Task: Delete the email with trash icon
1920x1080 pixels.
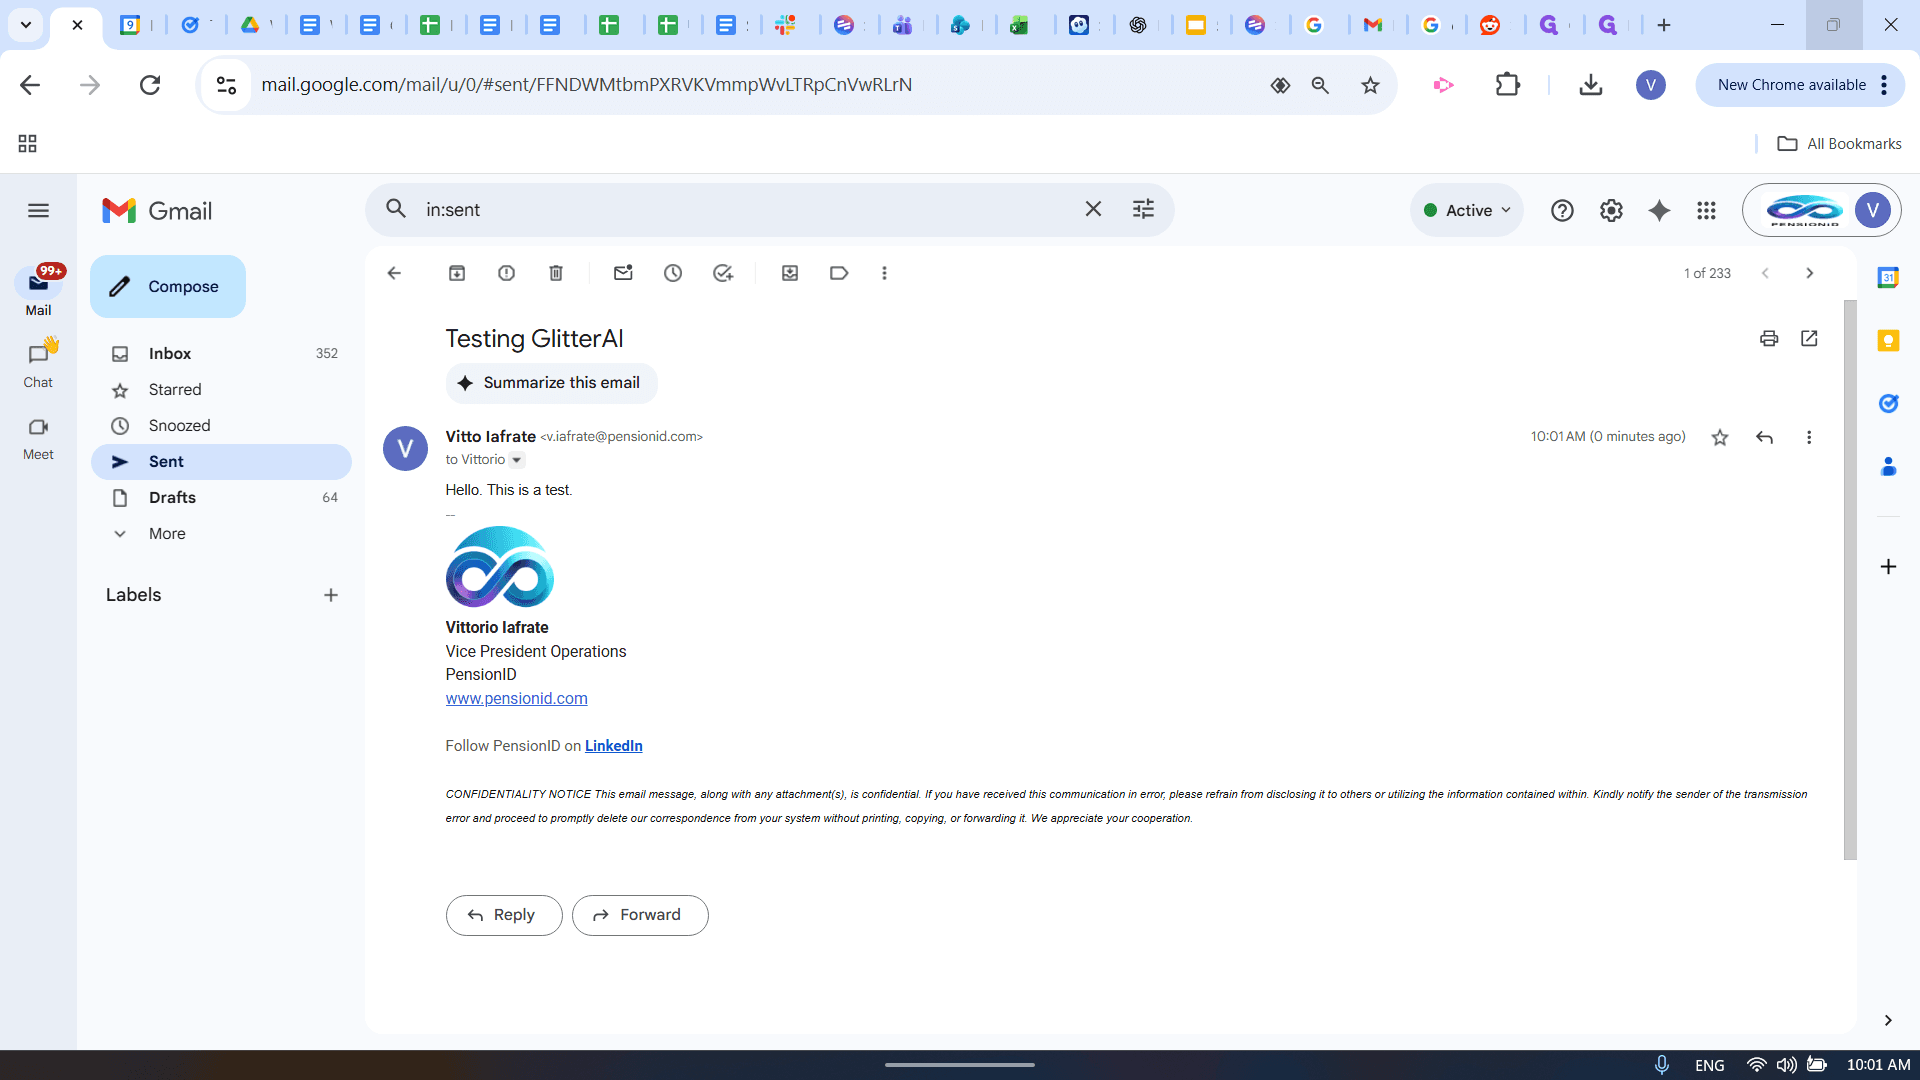Action: pos(556,273)
